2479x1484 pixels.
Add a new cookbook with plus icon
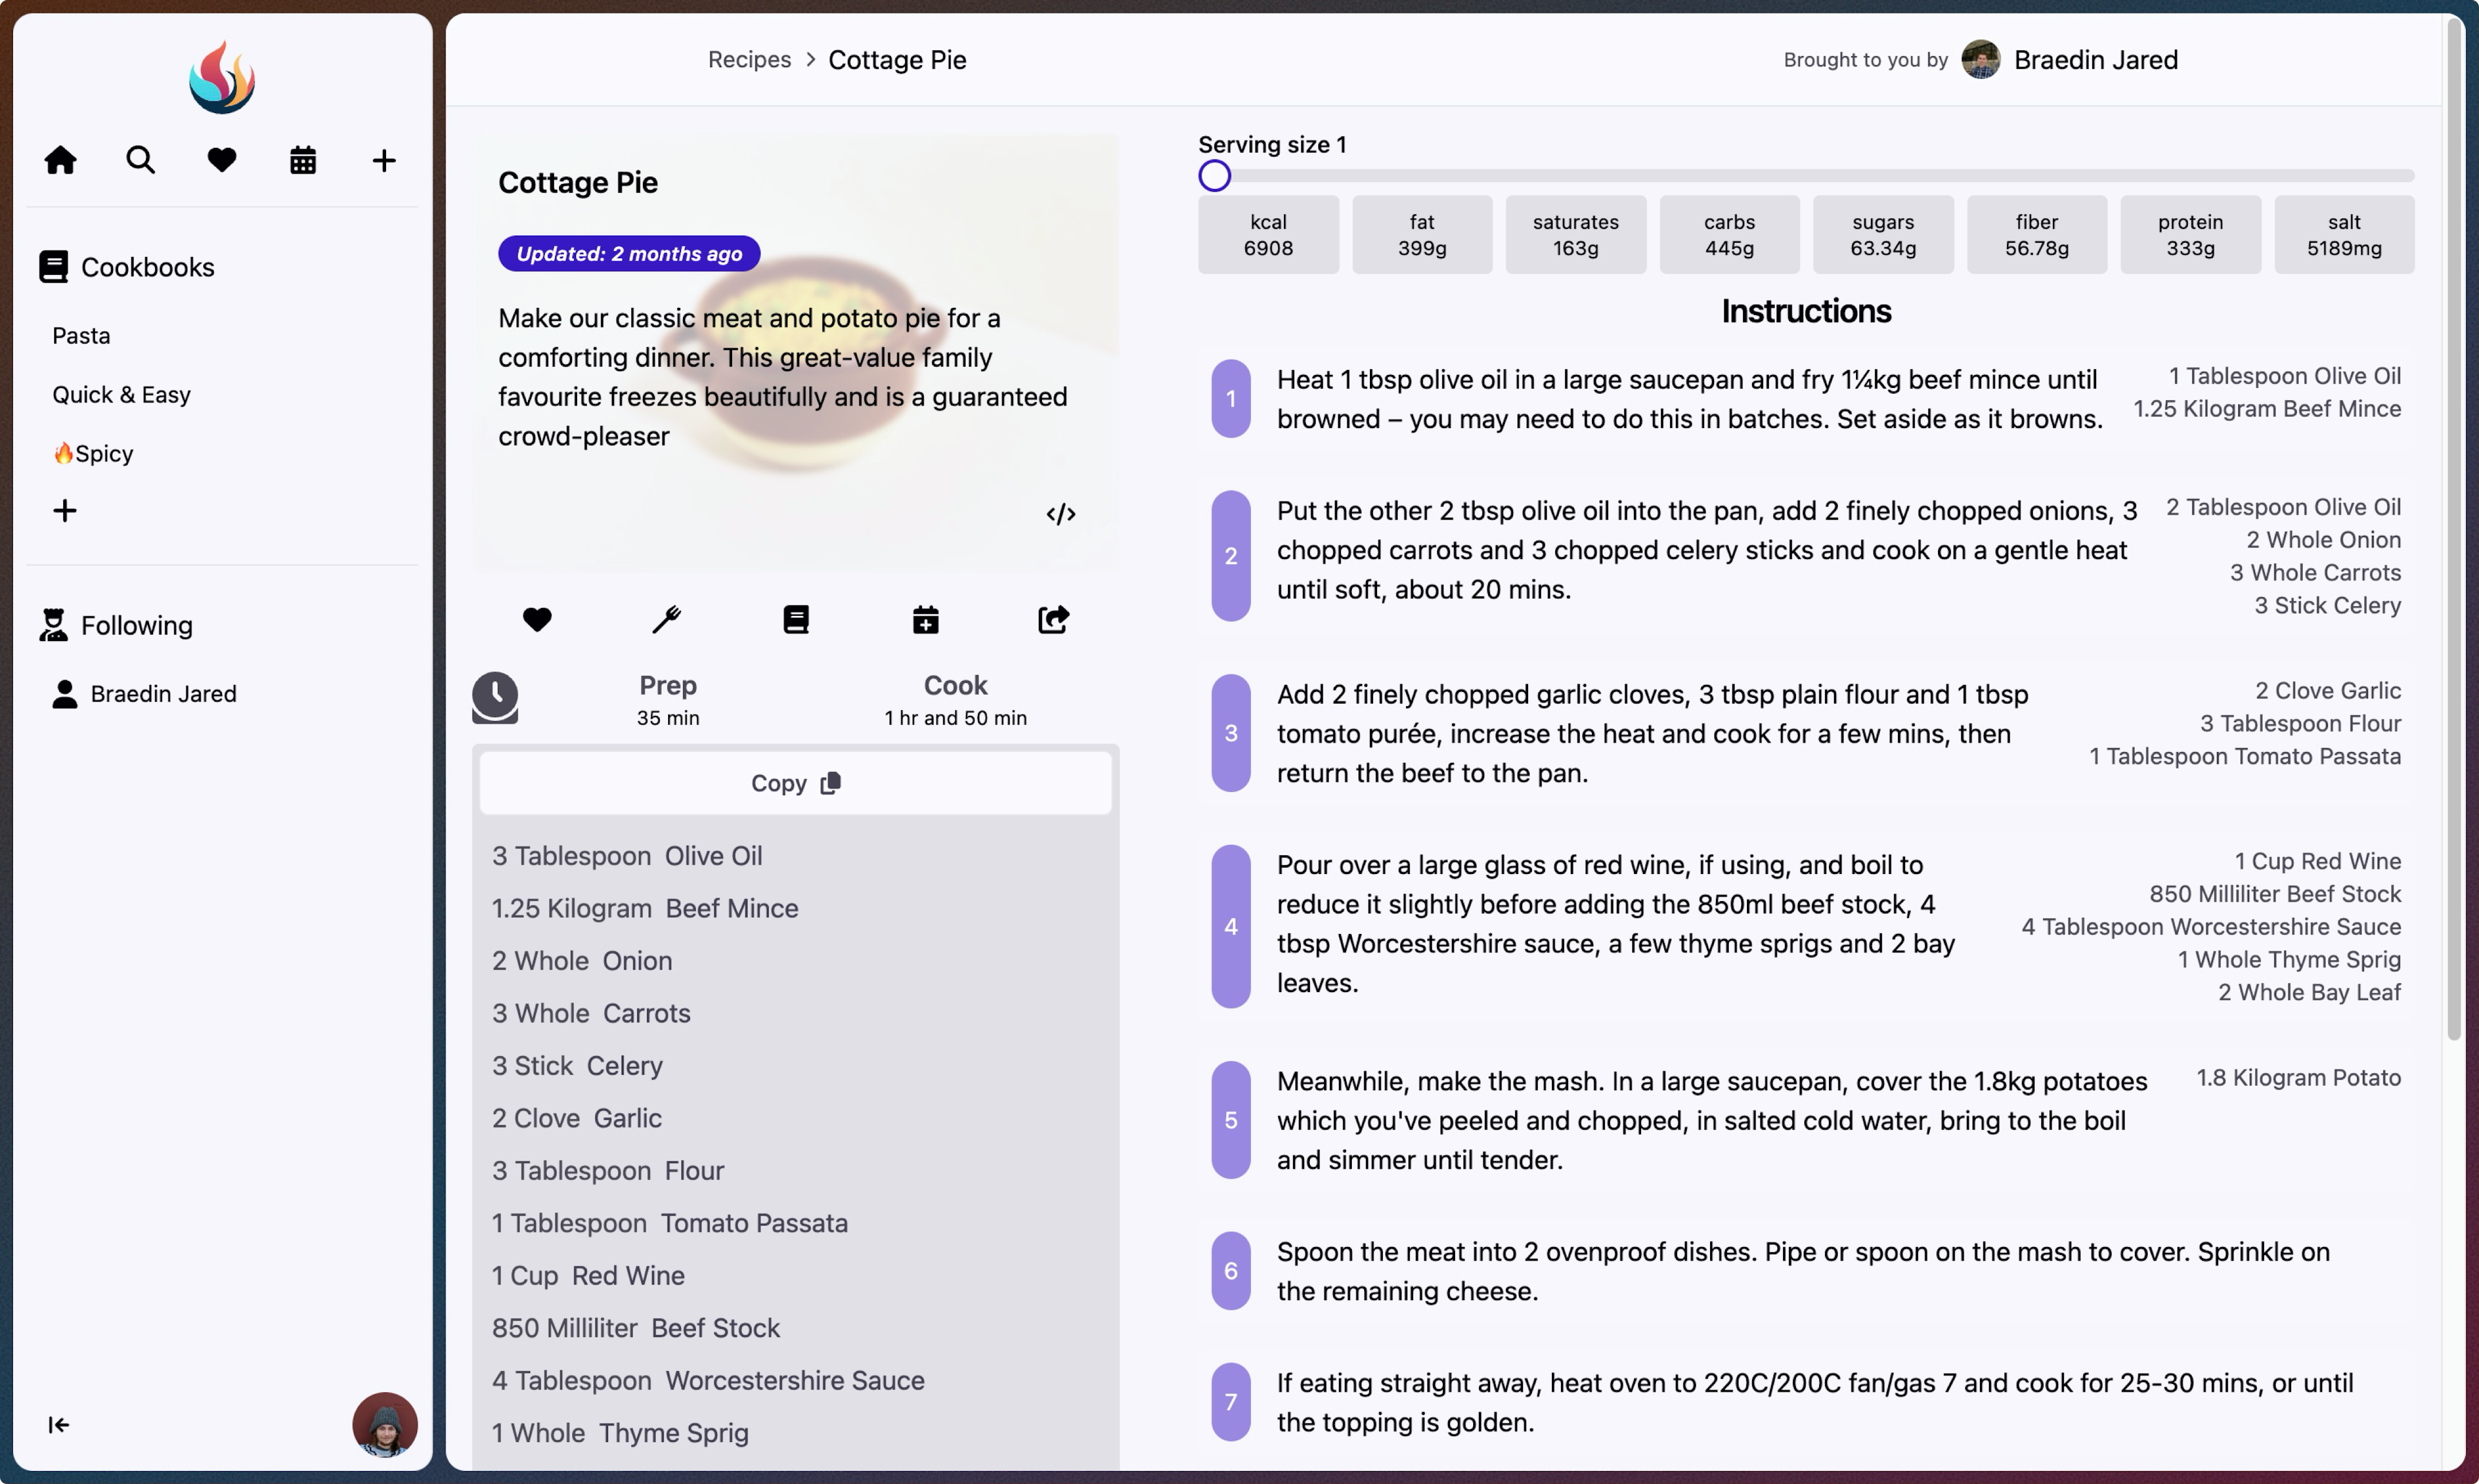65,511
